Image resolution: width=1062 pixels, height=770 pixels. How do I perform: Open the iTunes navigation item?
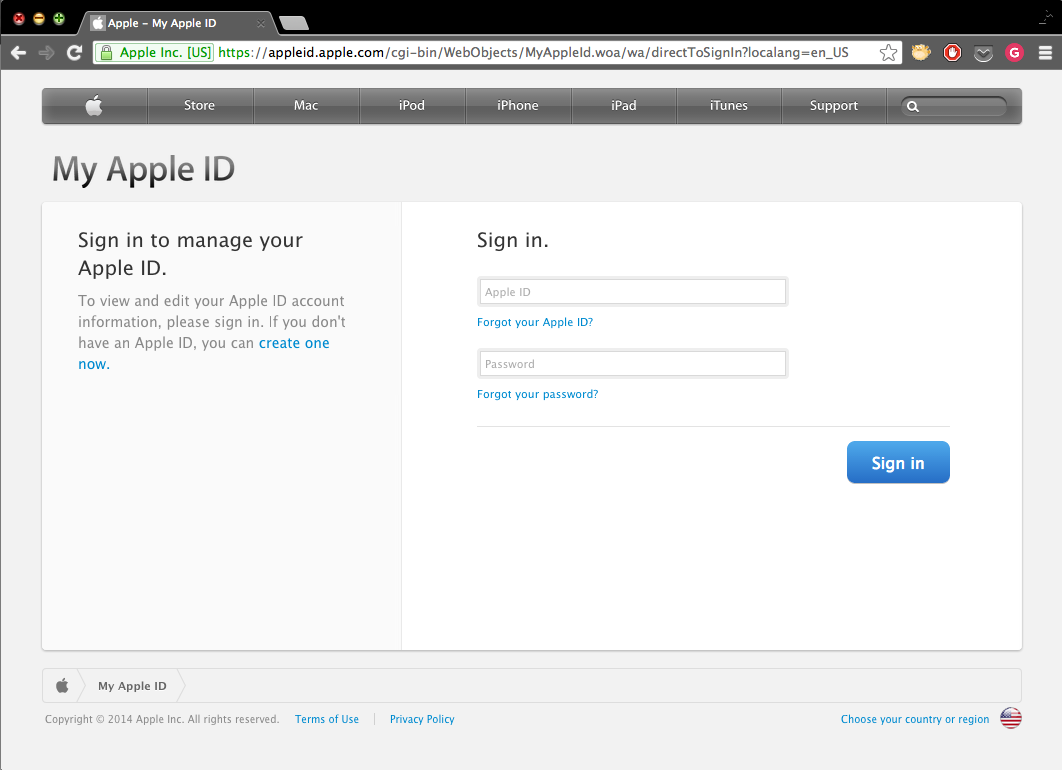coord(729,106)
